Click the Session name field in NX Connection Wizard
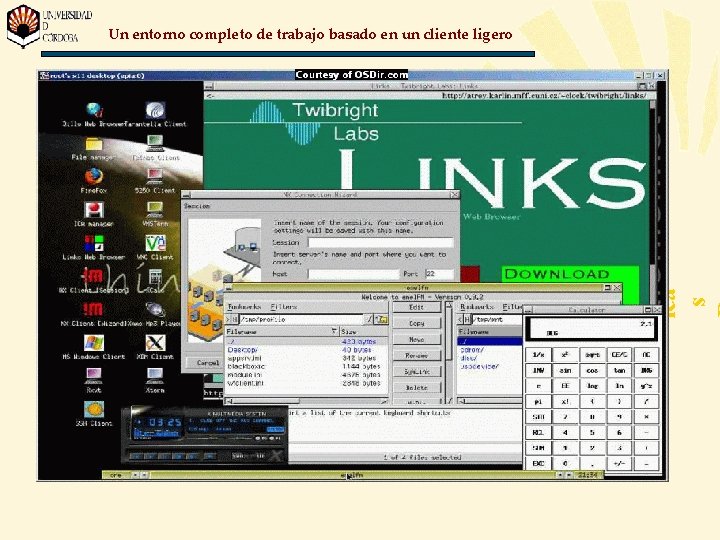This screenshot has width=720, height=540. [x=381, y=242]
